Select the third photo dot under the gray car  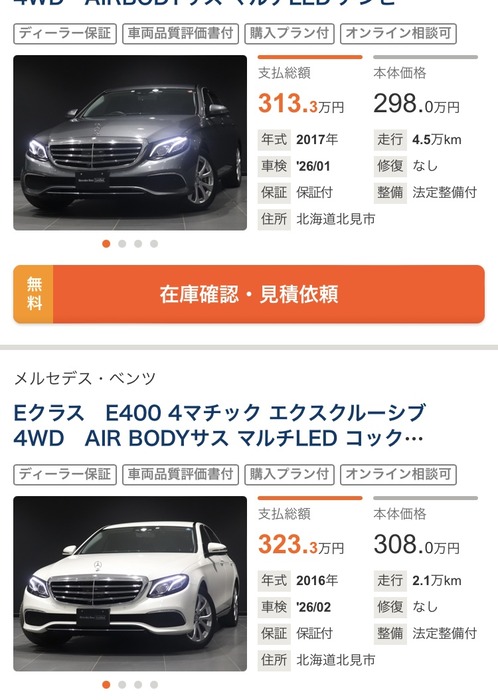click(138, 244)
